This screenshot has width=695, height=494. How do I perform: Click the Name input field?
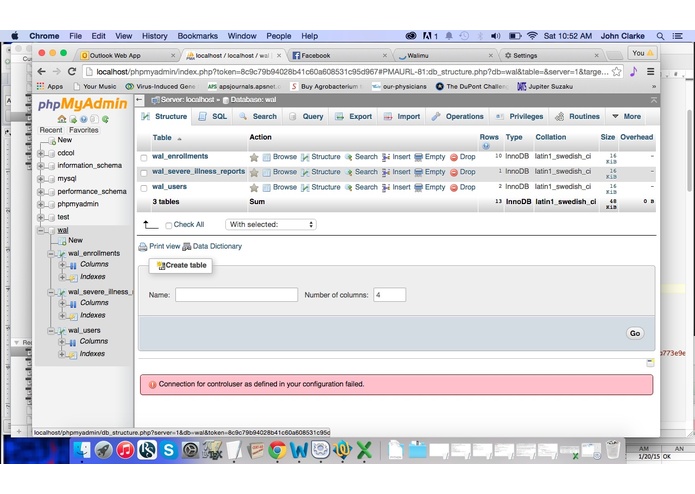coord(236,295)
